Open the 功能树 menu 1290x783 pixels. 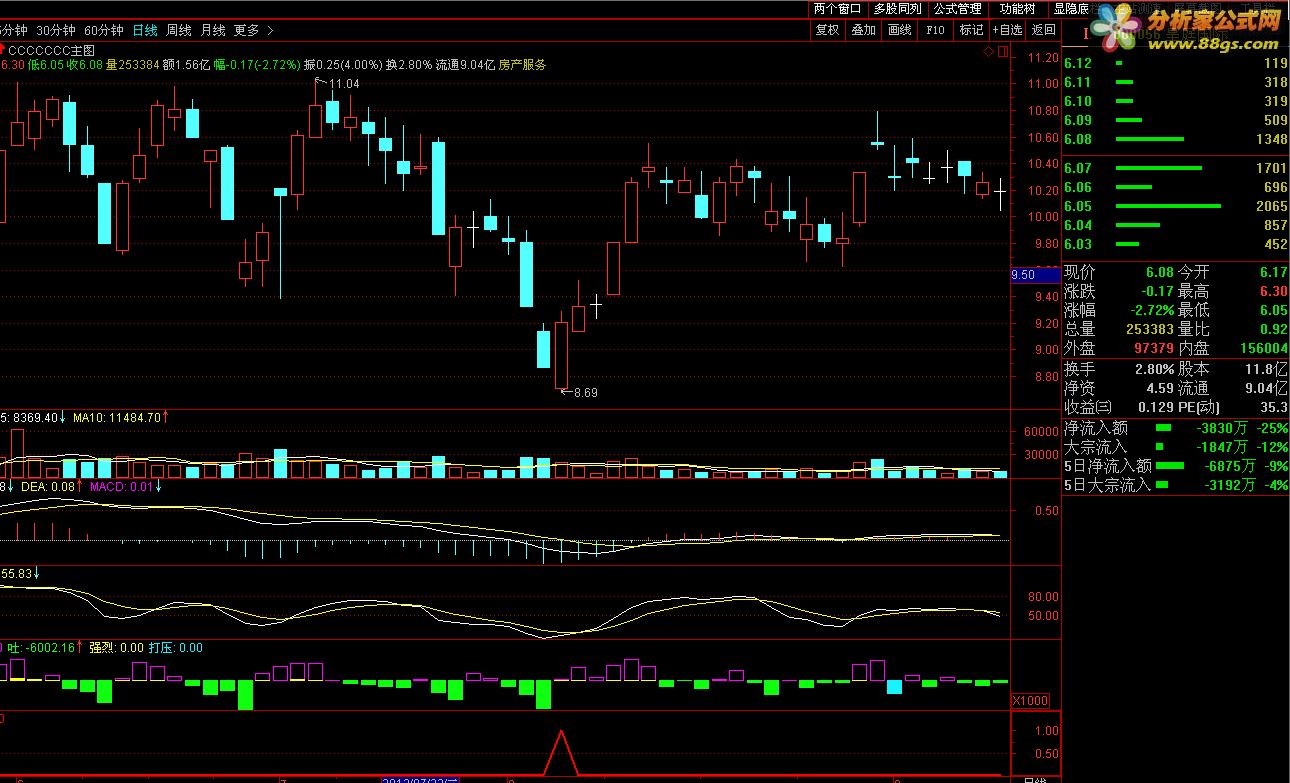point(1017,9)
